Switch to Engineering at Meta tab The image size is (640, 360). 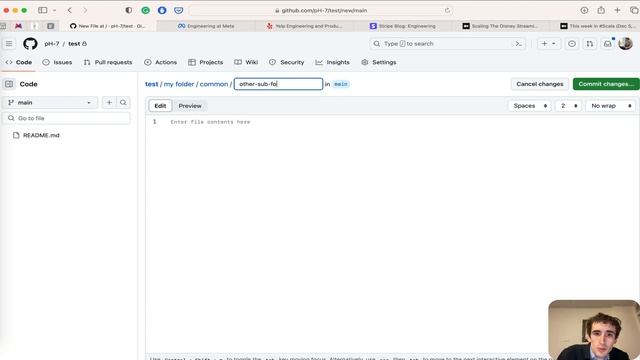tap(206, 26)
